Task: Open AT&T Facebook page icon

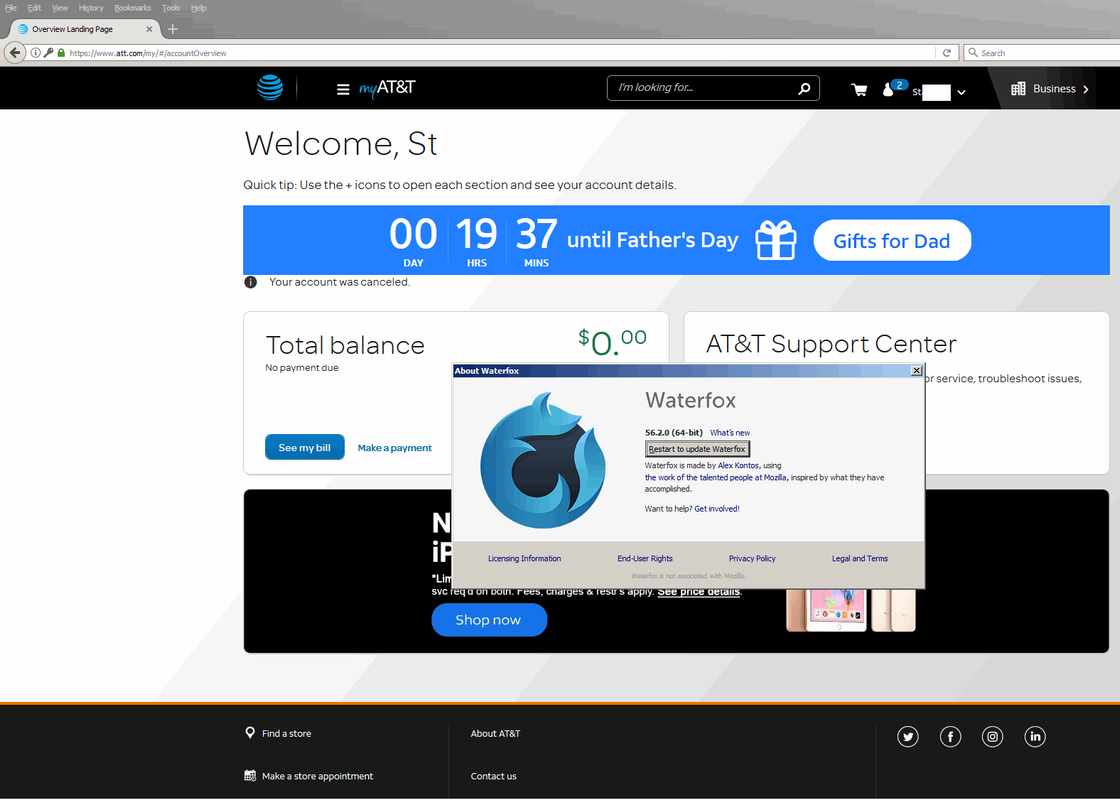Action: 950,736
